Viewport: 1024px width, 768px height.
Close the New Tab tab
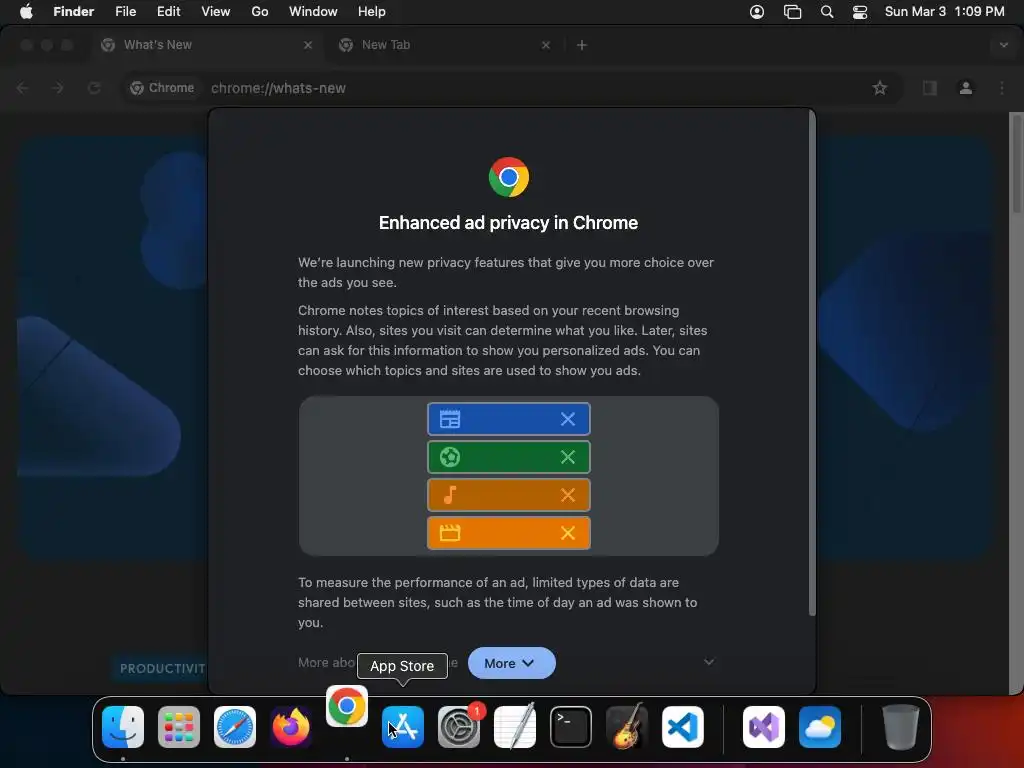click(546, 45)
